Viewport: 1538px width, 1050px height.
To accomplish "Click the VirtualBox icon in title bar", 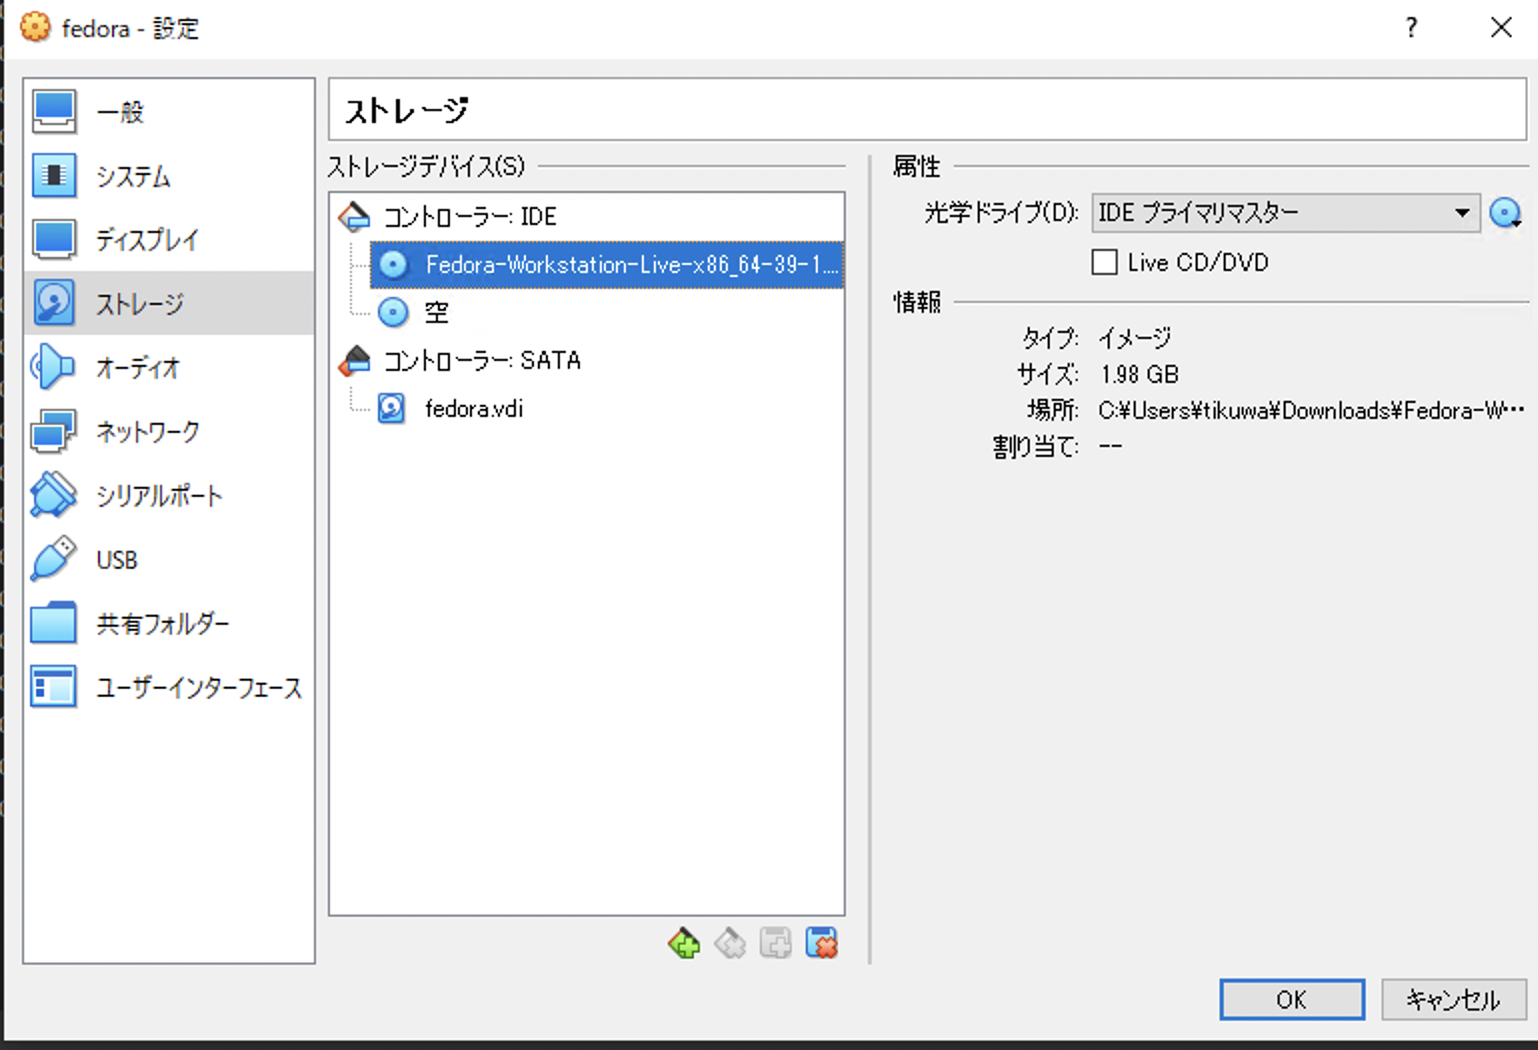I will pos(35,27).
